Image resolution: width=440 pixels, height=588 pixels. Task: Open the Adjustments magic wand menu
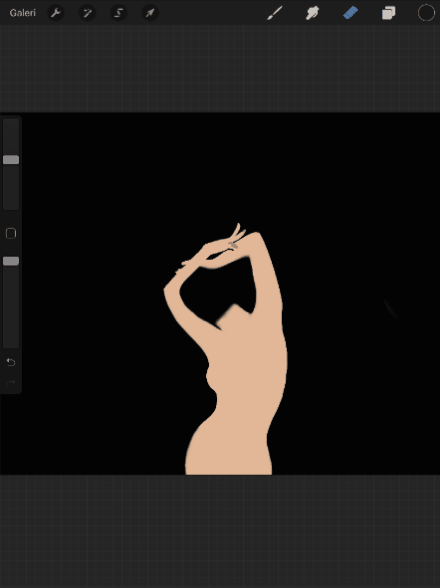click(87, 13)
